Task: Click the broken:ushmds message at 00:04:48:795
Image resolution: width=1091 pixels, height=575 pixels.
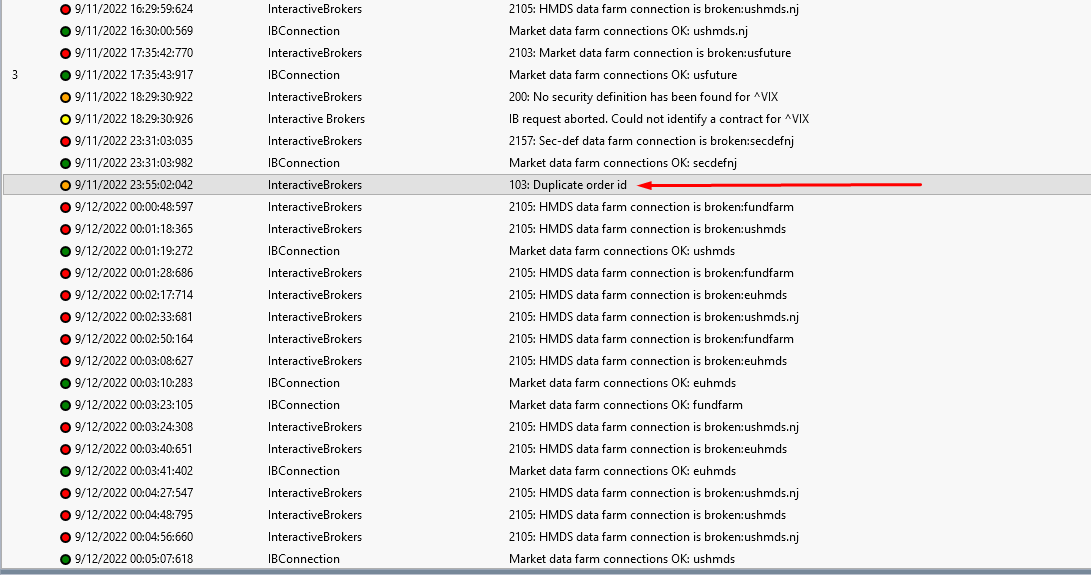Action: tap(647, 515)
